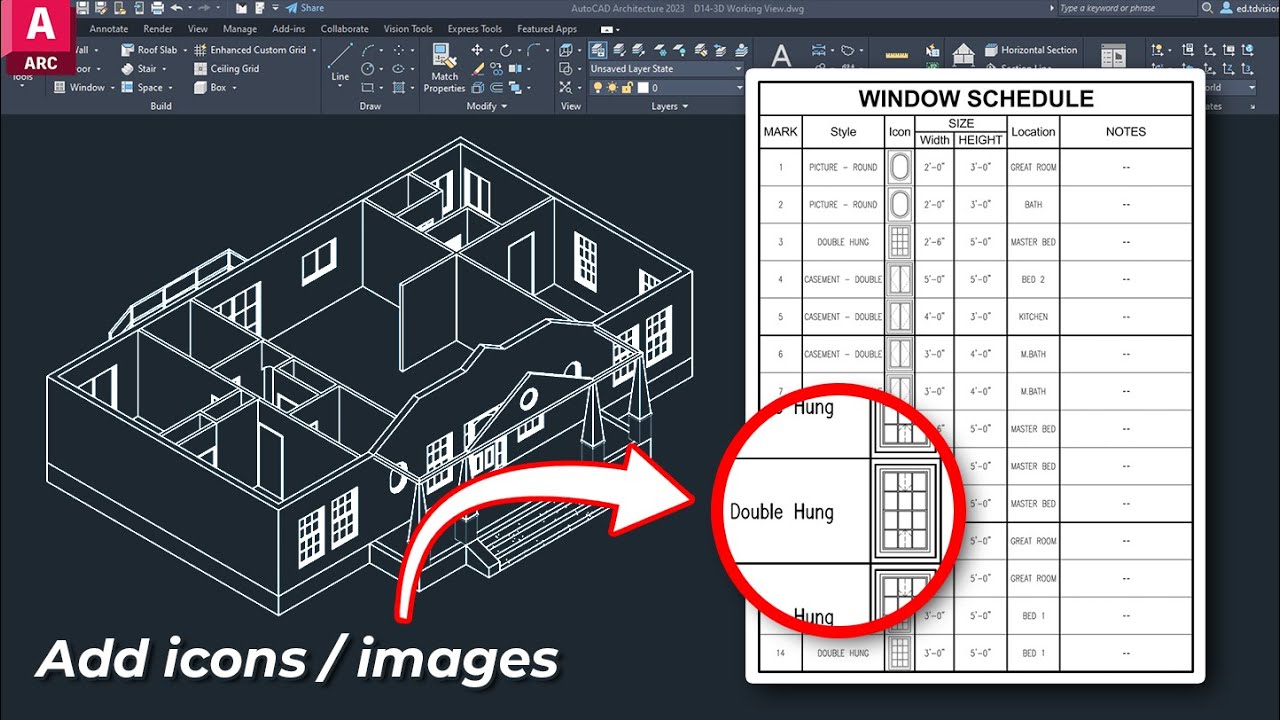1280x720 pixels.
Task: Click the Share button
Action: tap(305, 8)
